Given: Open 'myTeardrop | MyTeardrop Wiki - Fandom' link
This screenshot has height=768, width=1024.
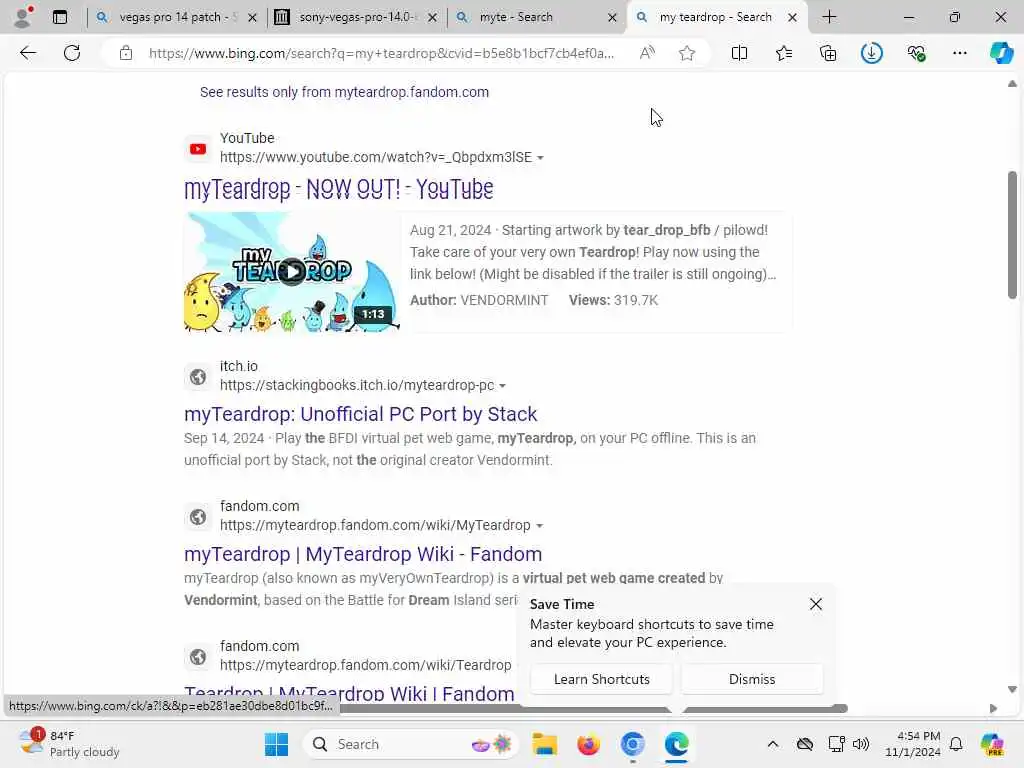Looking at the screenshot, I should (x=363, y=554).
